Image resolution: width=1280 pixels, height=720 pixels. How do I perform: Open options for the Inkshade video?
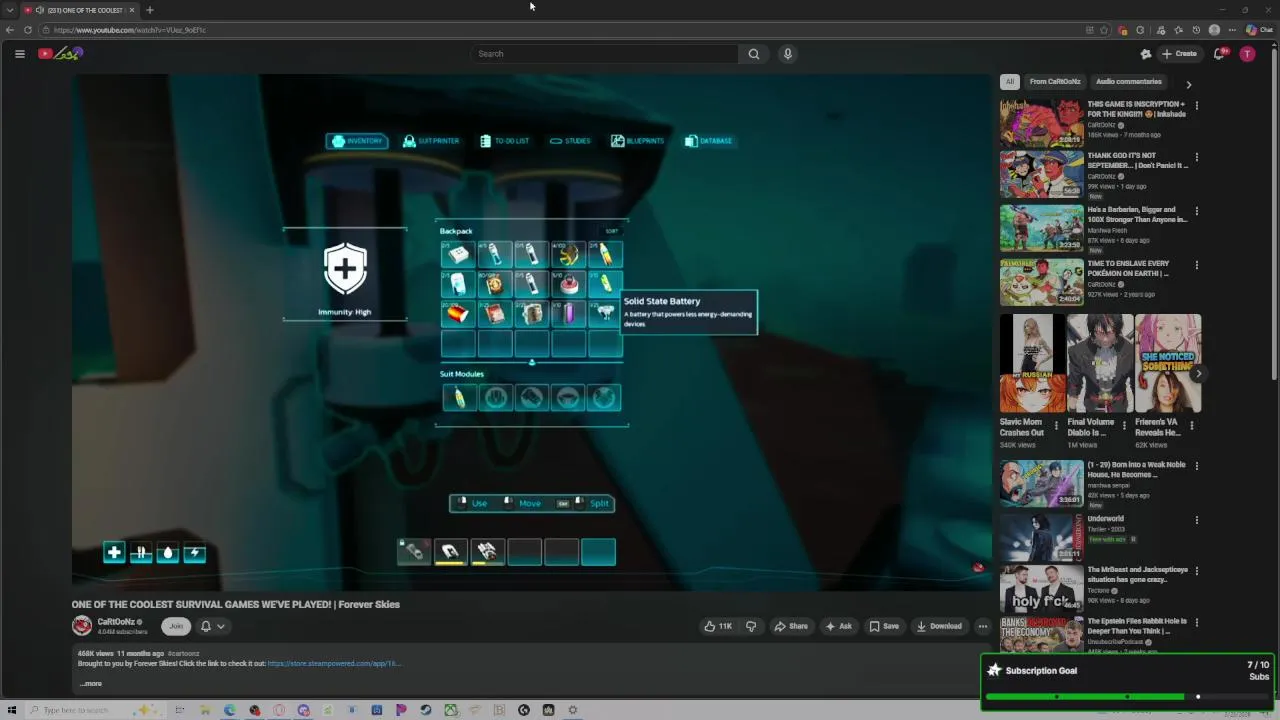point(1197,105)
